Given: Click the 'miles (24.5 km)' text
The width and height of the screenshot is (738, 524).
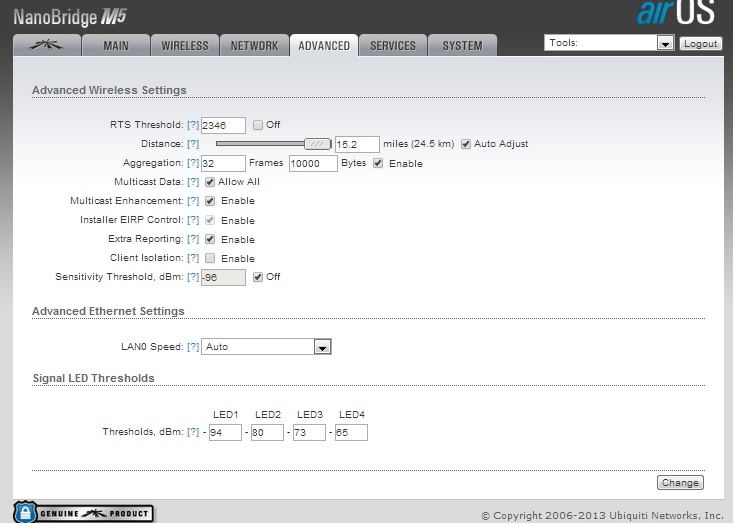Looking at the screenshot, I should [x=418, y=144].
